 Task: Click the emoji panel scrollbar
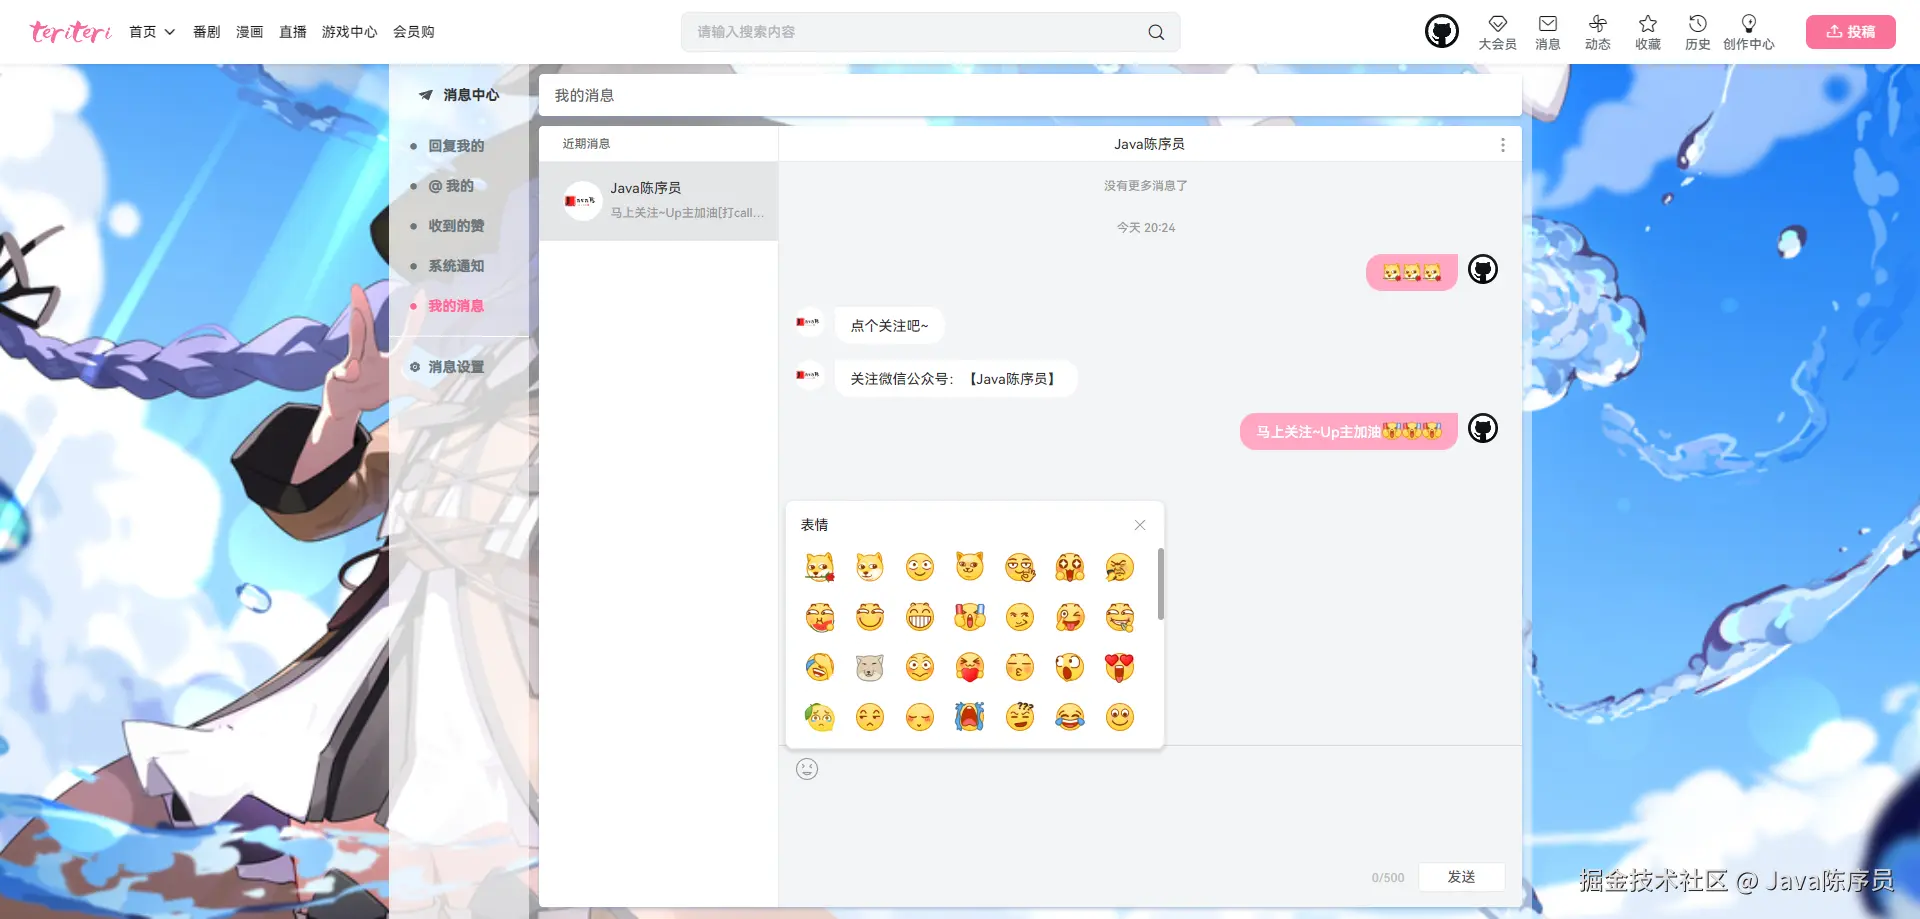coord(1160,584)
